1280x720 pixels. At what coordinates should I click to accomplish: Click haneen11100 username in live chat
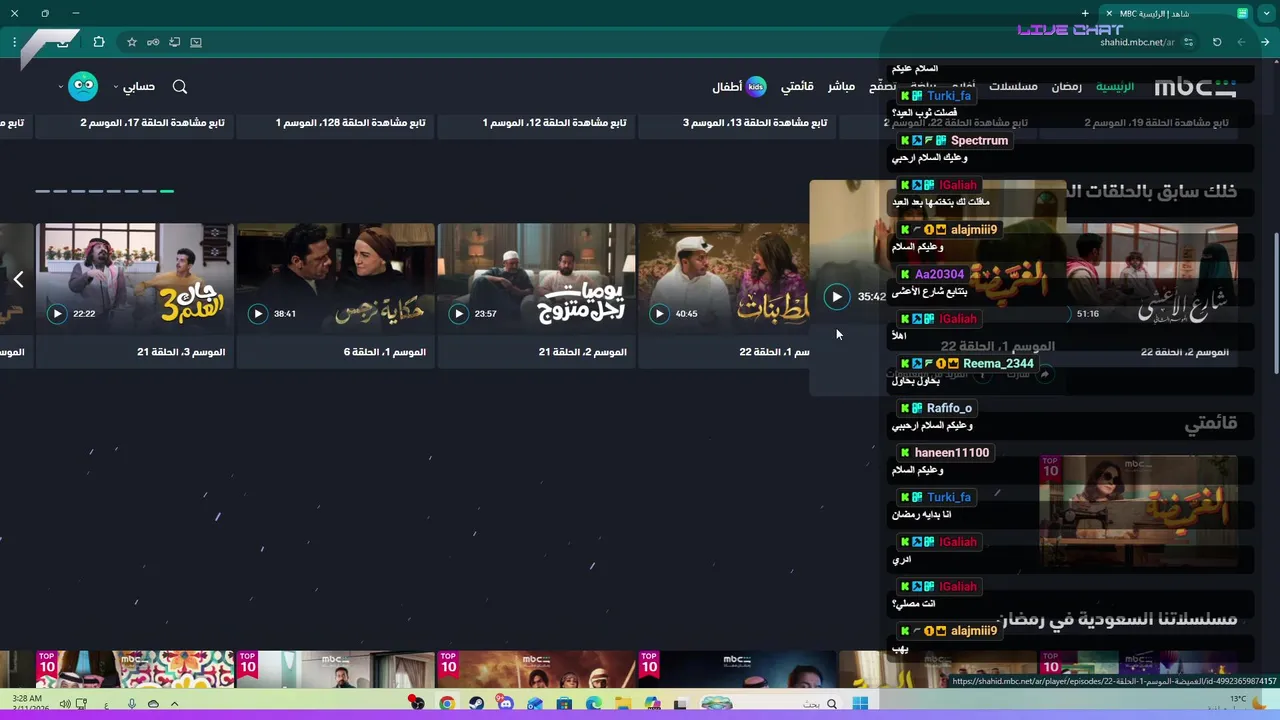(x=951, y=453)
